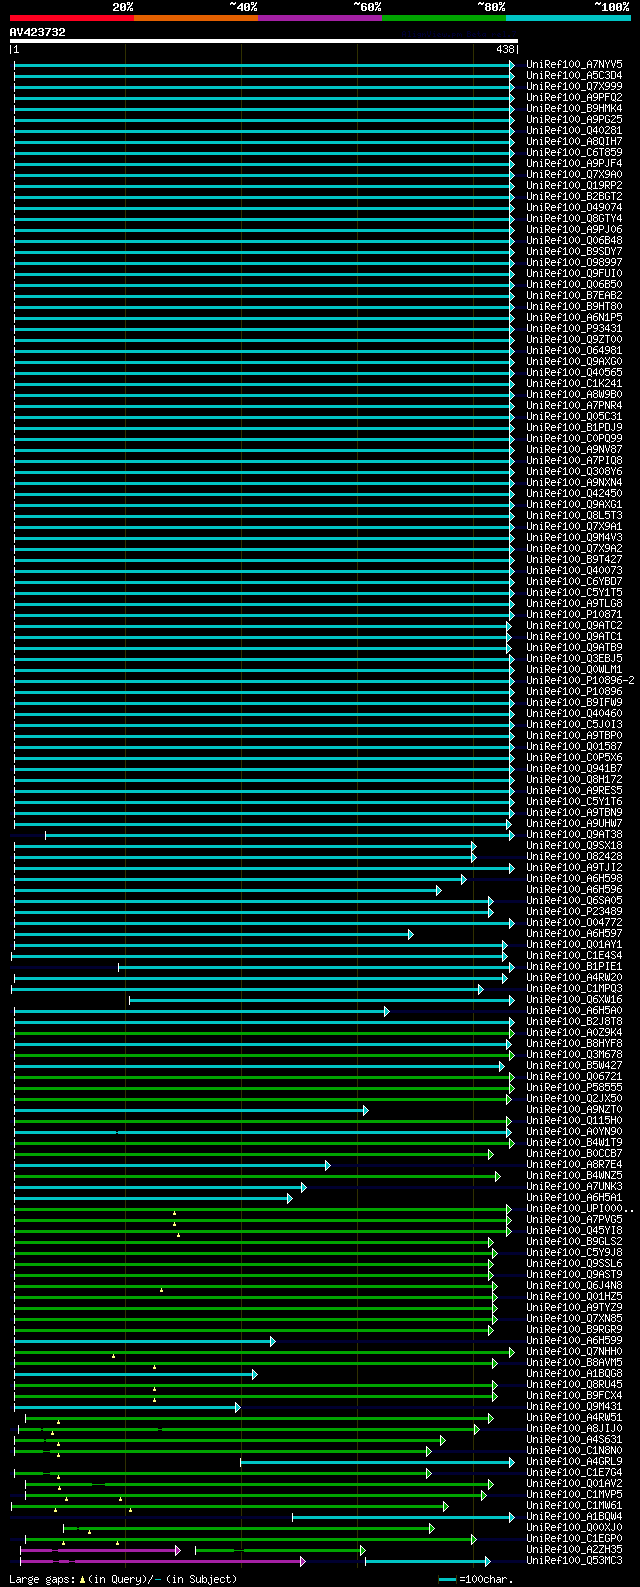Select label UniRef100_B8HYF8

coord(574,1043)
